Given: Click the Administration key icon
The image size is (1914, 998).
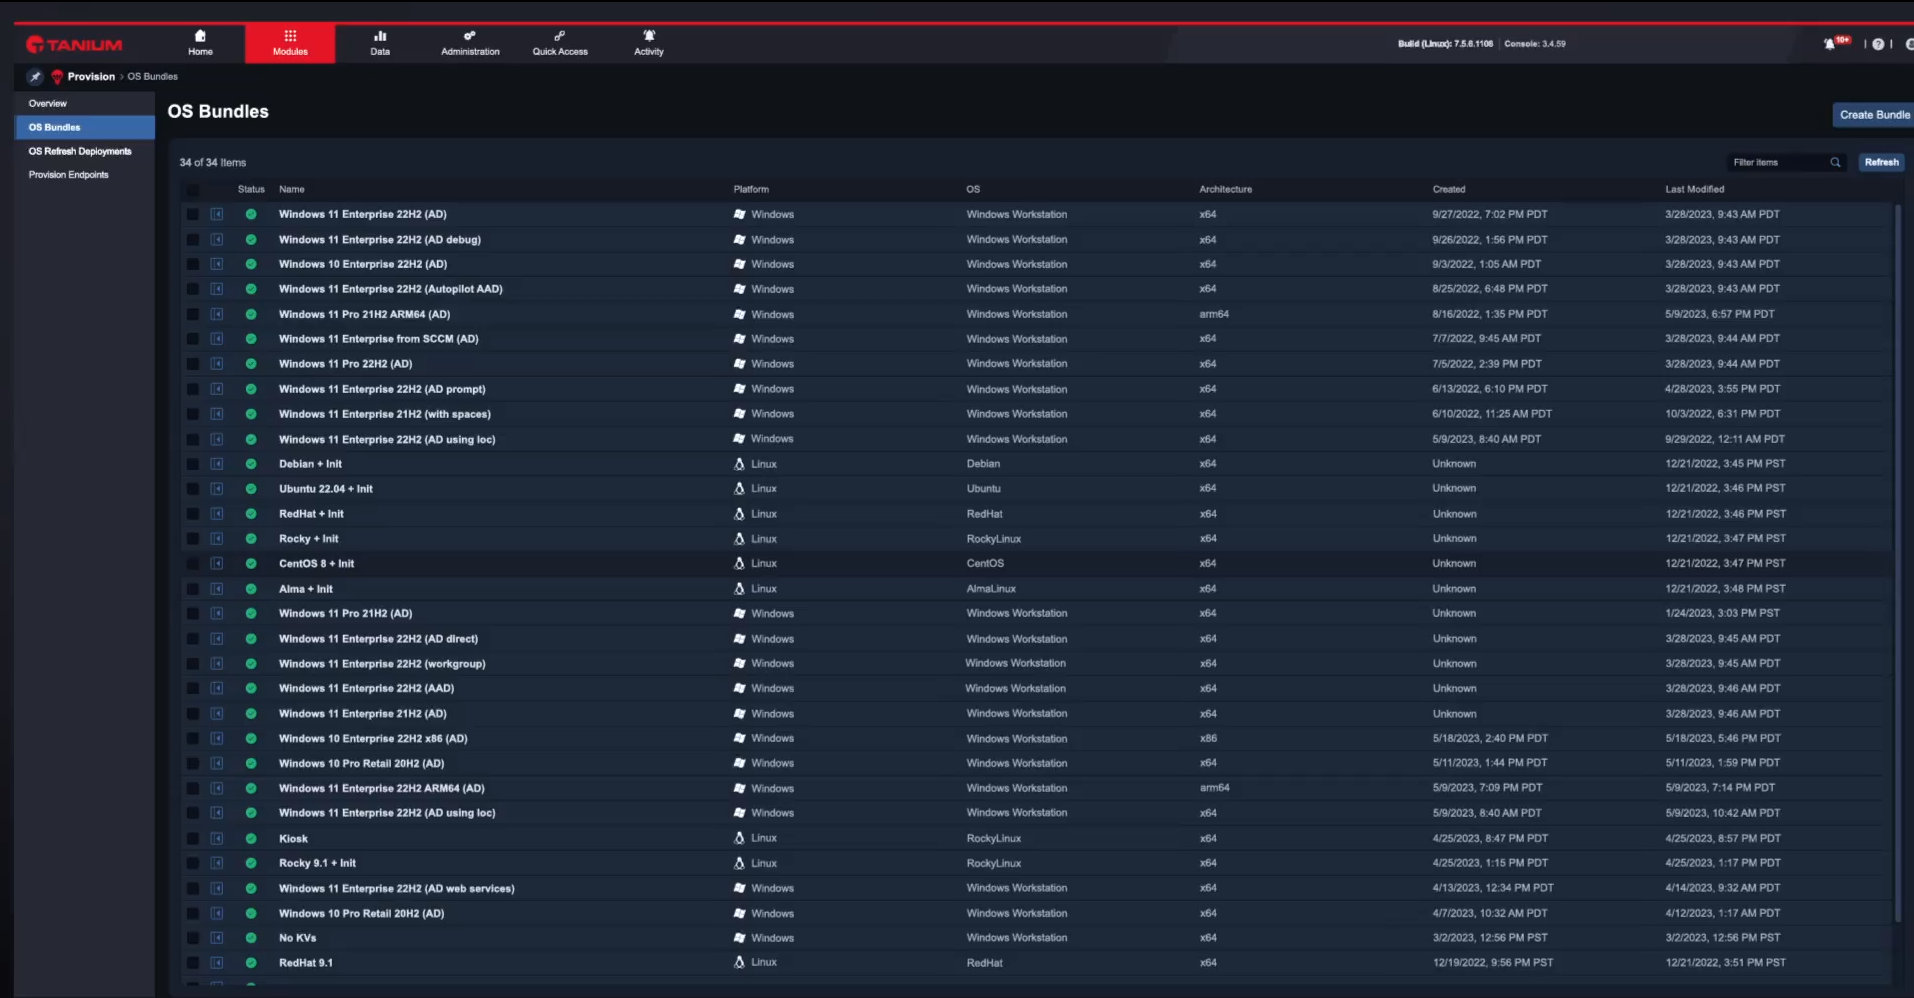Looking at the screenshot, I should point(469,43).
